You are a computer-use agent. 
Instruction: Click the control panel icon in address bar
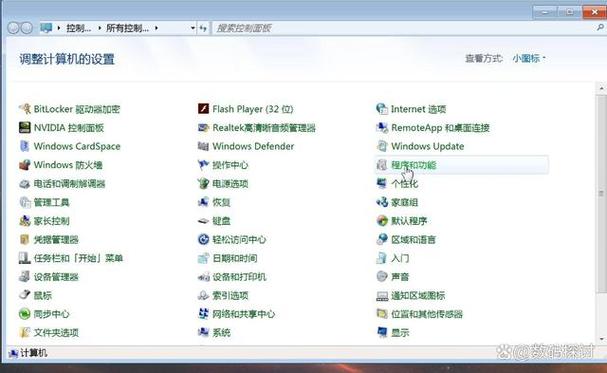tap(46, 28)
